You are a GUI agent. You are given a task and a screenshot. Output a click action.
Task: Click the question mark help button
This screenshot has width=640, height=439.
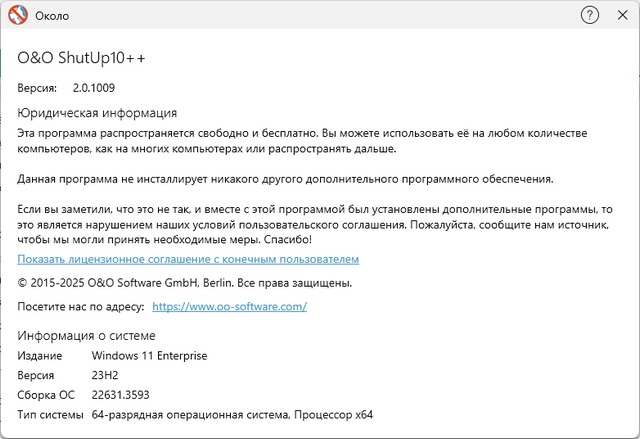[590, 16]
